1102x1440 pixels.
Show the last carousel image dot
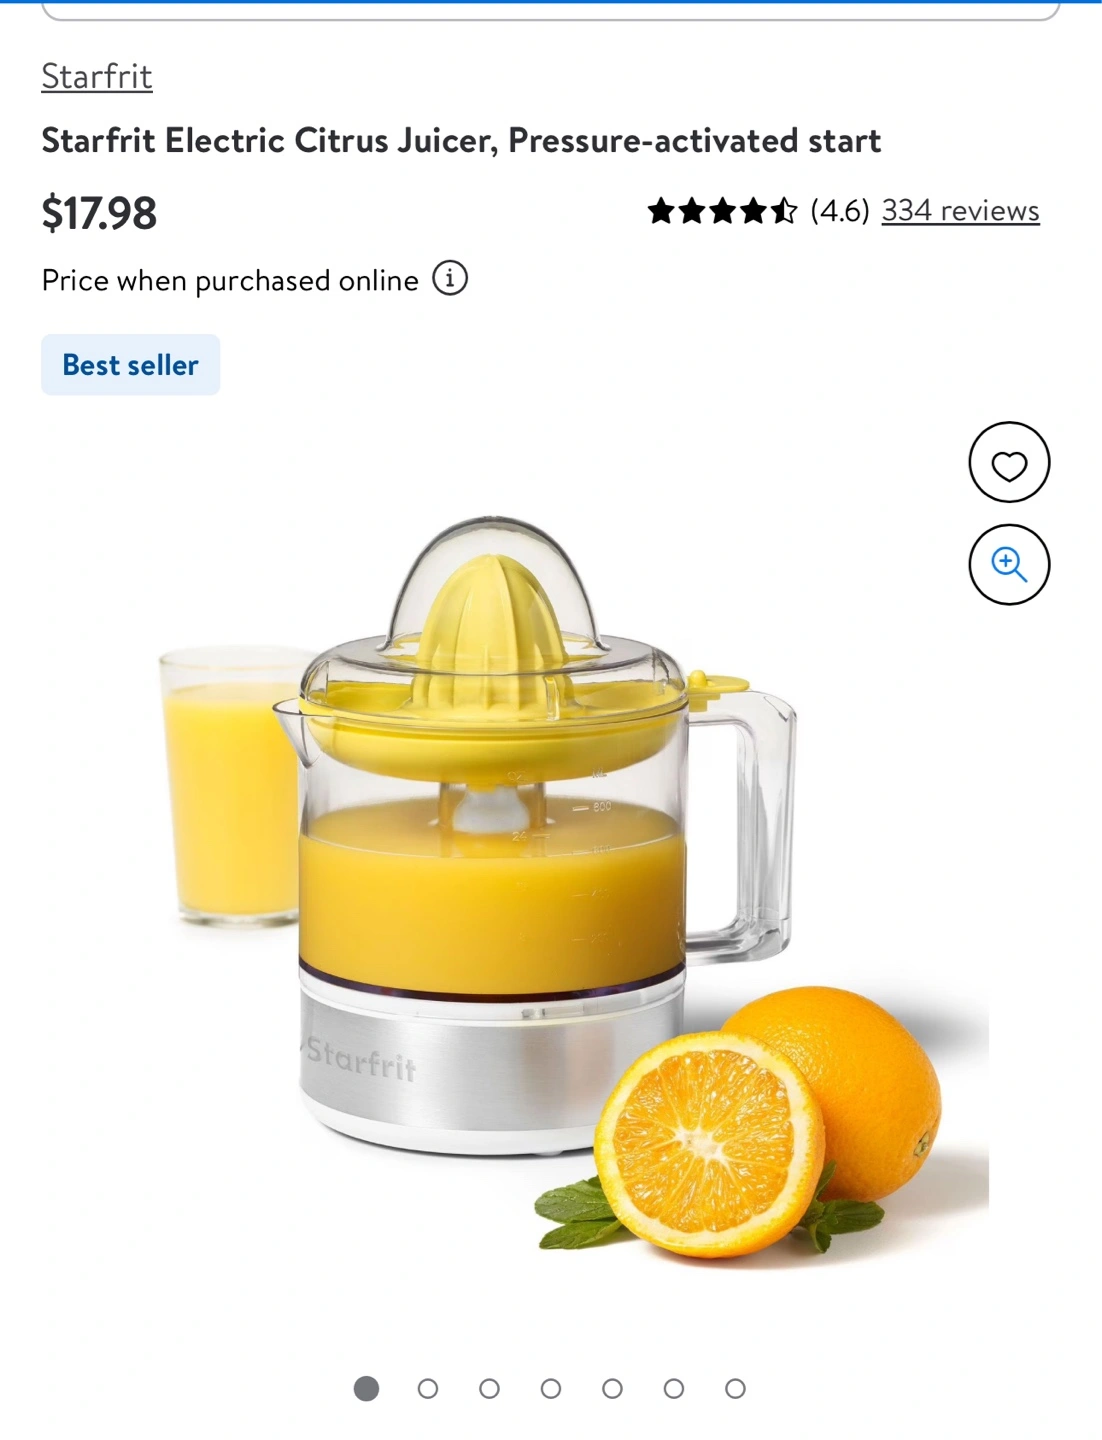click(736, 1389)
